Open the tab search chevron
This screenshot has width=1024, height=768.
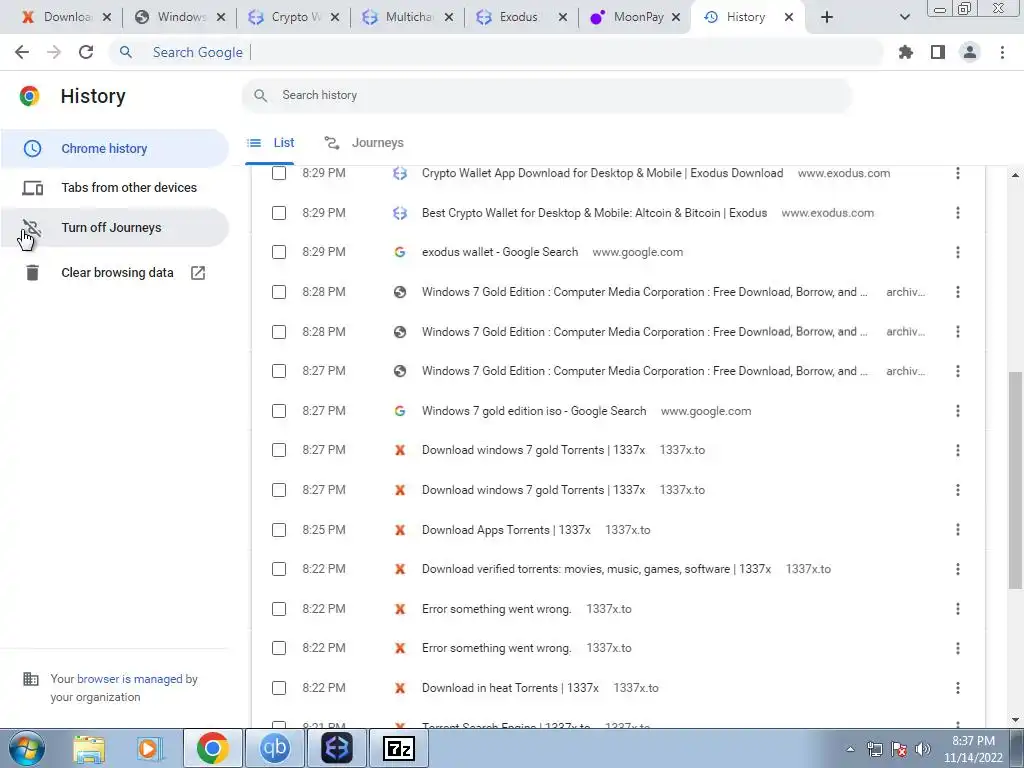point(904,17)
